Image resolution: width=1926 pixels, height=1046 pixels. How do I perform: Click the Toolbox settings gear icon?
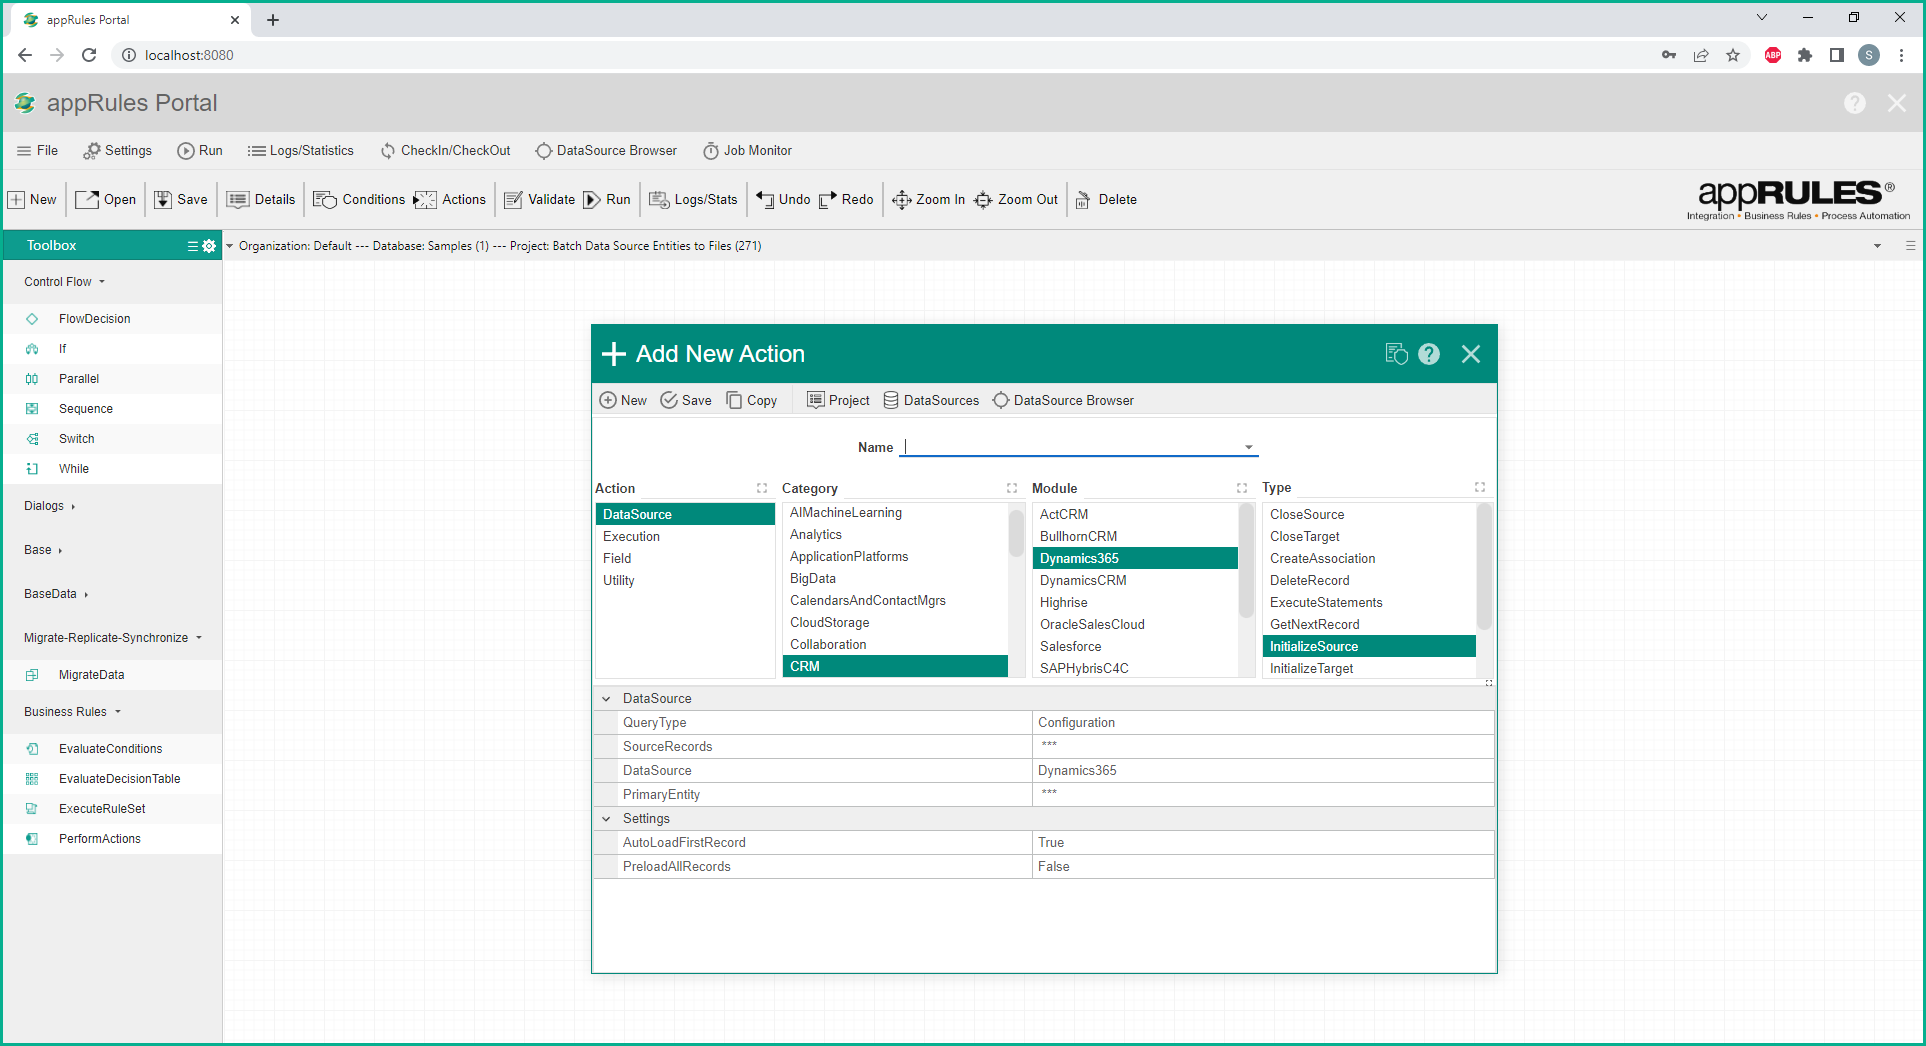(x=209, y=246)
